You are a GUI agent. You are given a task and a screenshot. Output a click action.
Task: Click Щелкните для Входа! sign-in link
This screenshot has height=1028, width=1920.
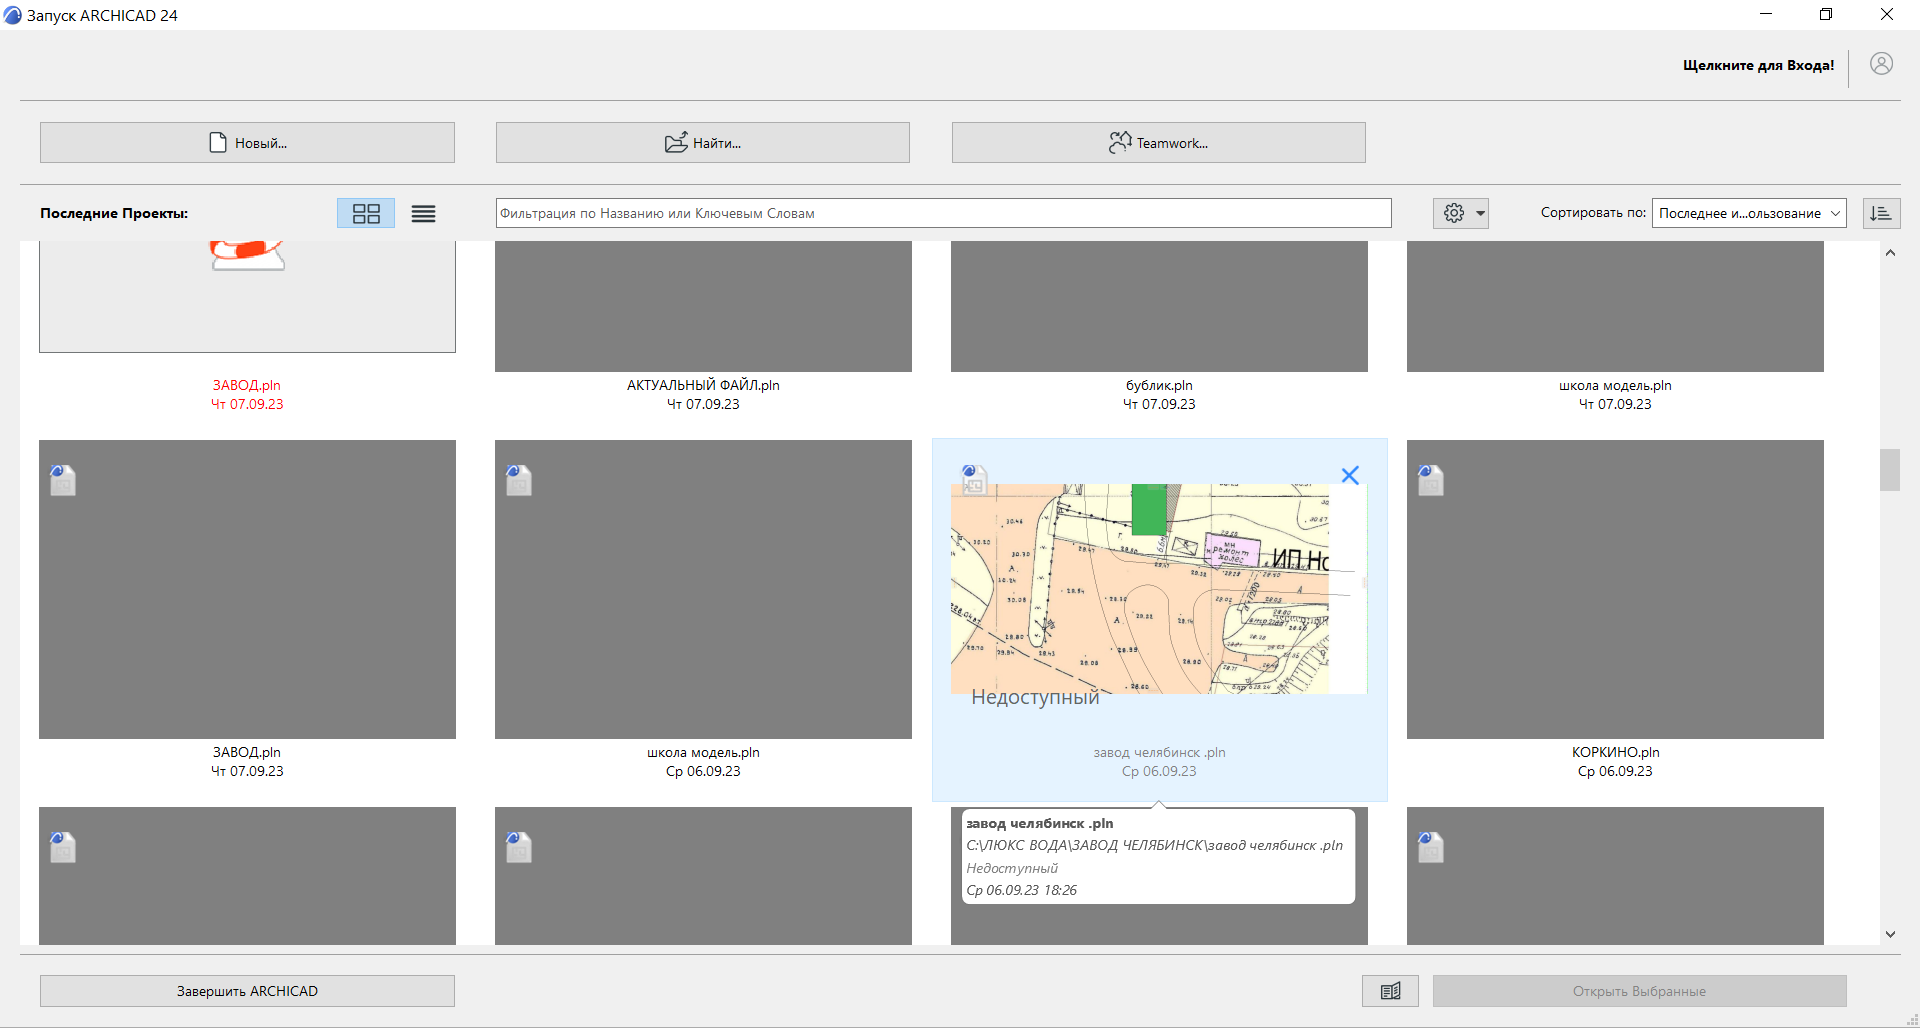tap(1758, 65)
